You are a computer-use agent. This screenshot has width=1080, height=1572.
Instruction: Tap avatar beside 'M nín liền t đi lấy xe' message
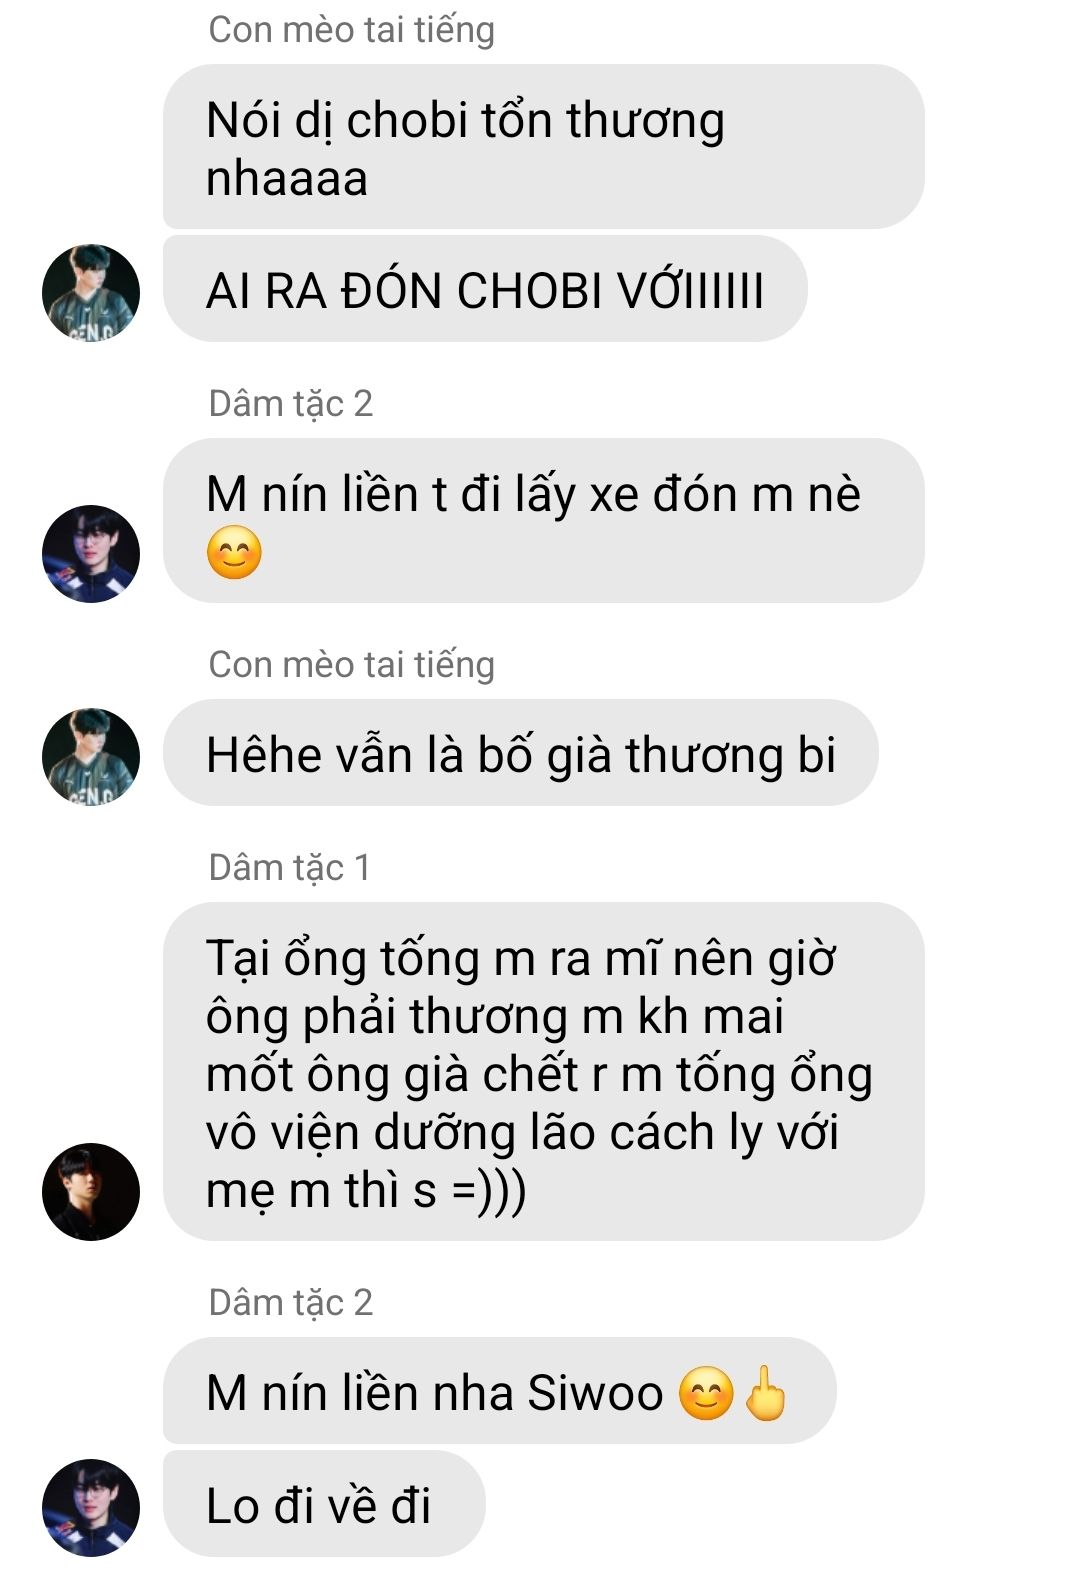coord(91,554)
